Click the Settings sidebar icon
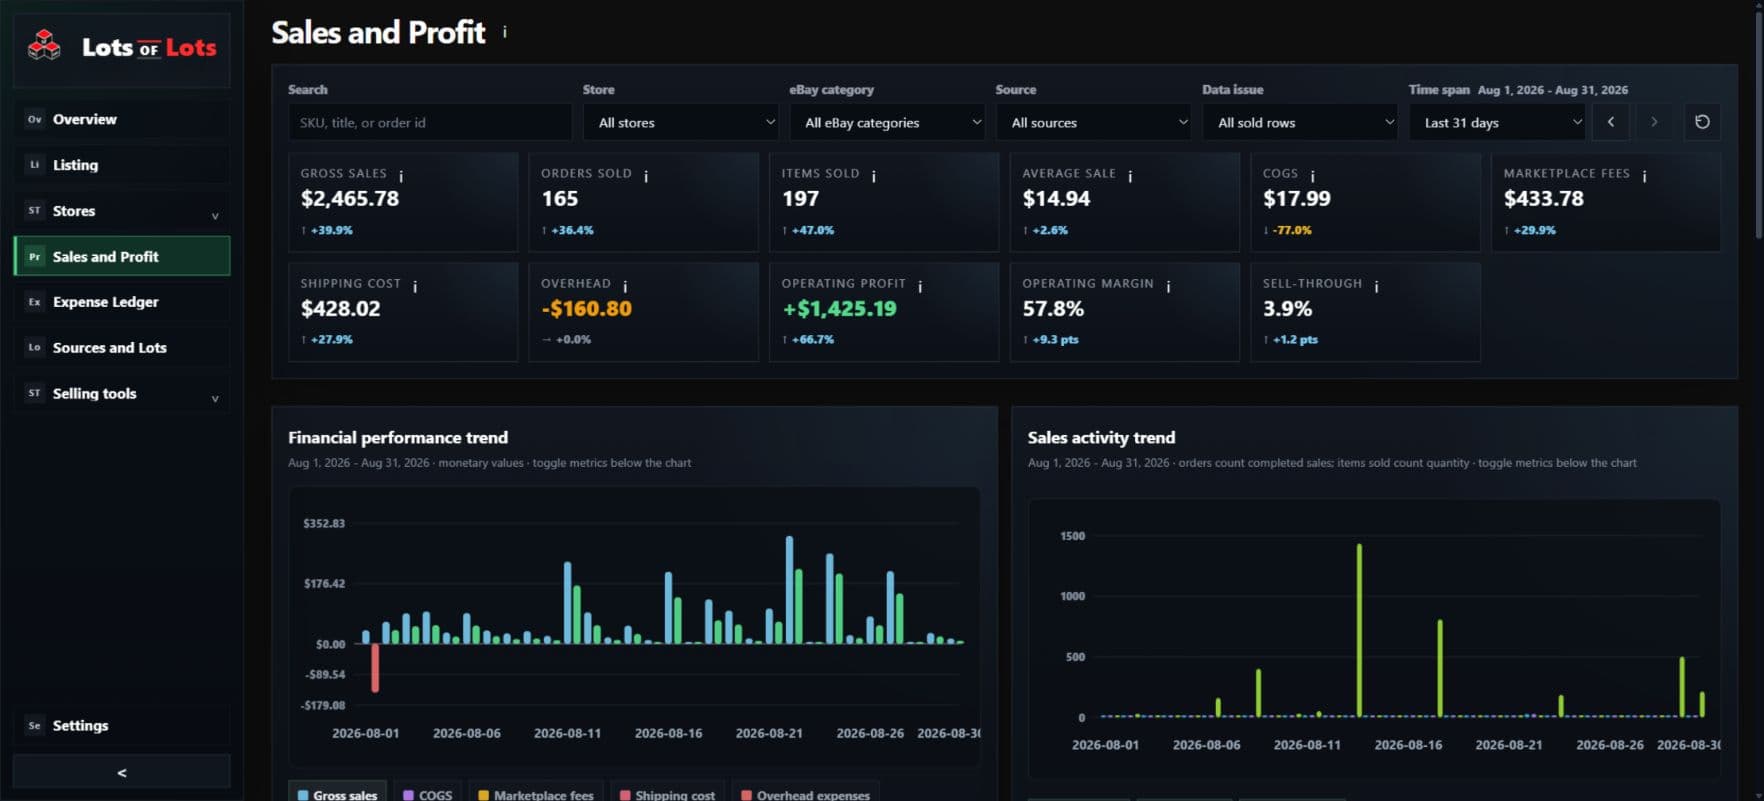 [x=35, y=726]
